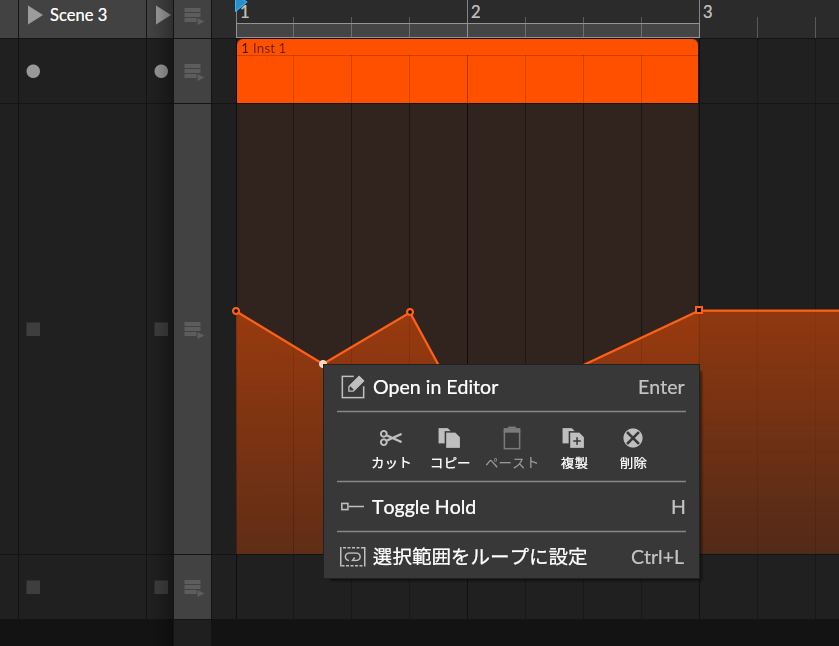
Task: Choose 選択範囲をループに設定 menu entry
Action: tap(480, 557)
